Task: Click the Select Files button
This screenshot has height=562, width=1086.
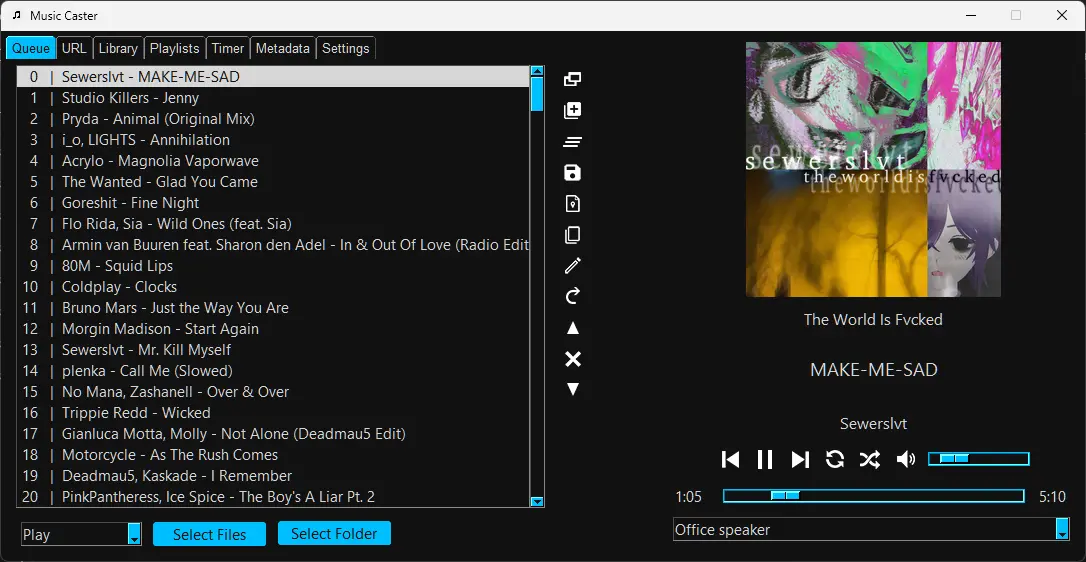Action: click(209, 534)
